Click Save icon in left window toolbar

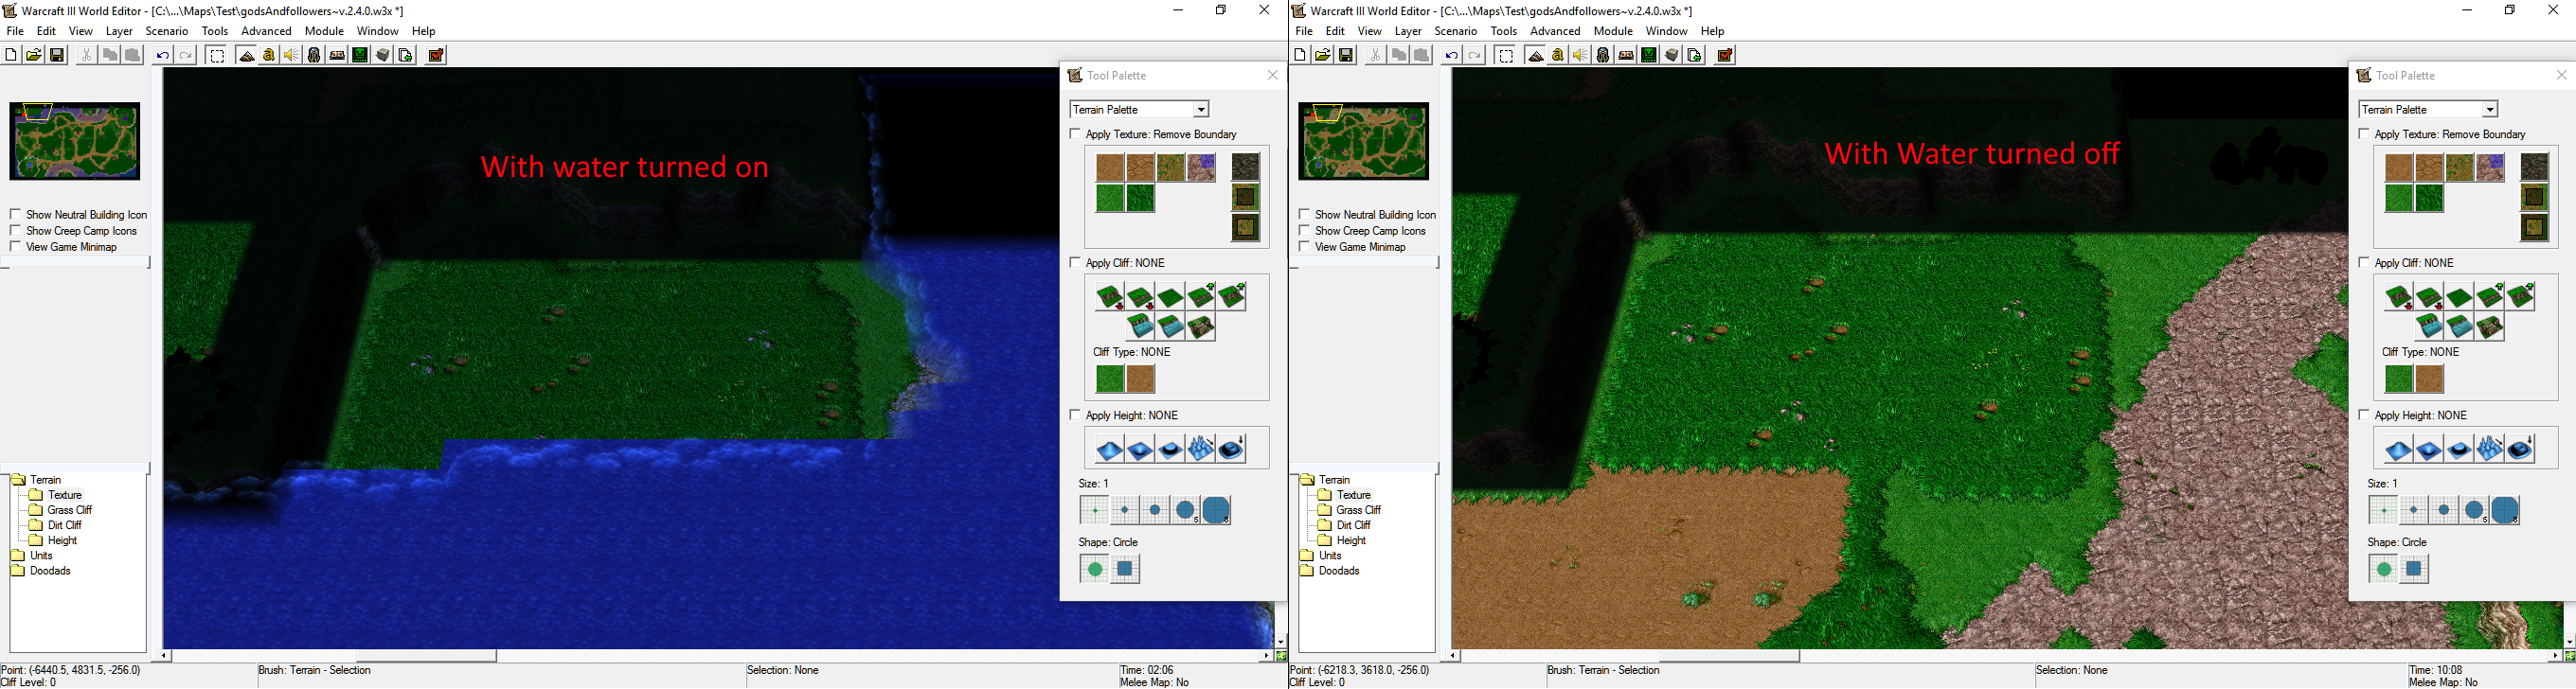57,55
